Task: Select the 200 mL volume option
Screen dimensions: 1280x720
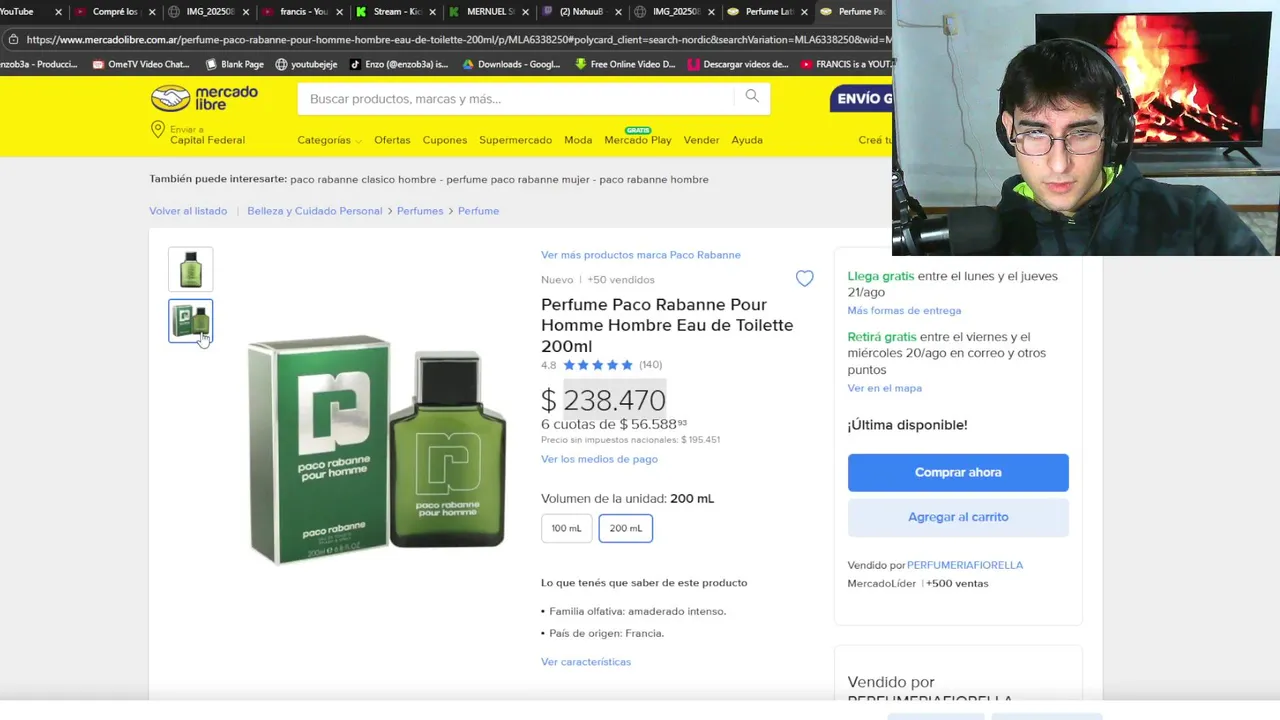Action: click(626, 528)
